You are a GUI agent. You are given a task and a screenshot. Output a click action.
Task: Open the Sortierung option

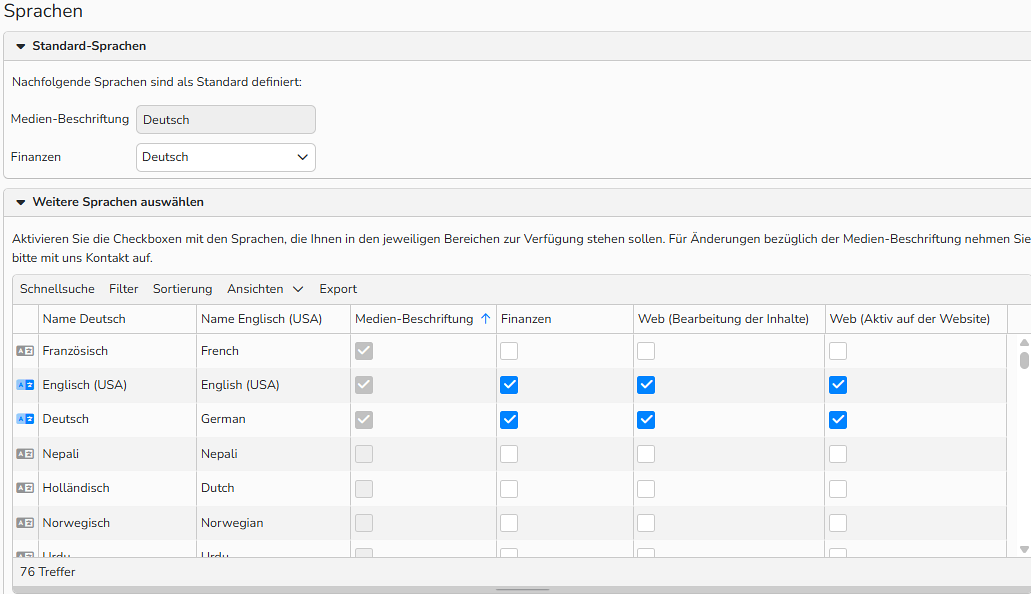click(182, 289)
